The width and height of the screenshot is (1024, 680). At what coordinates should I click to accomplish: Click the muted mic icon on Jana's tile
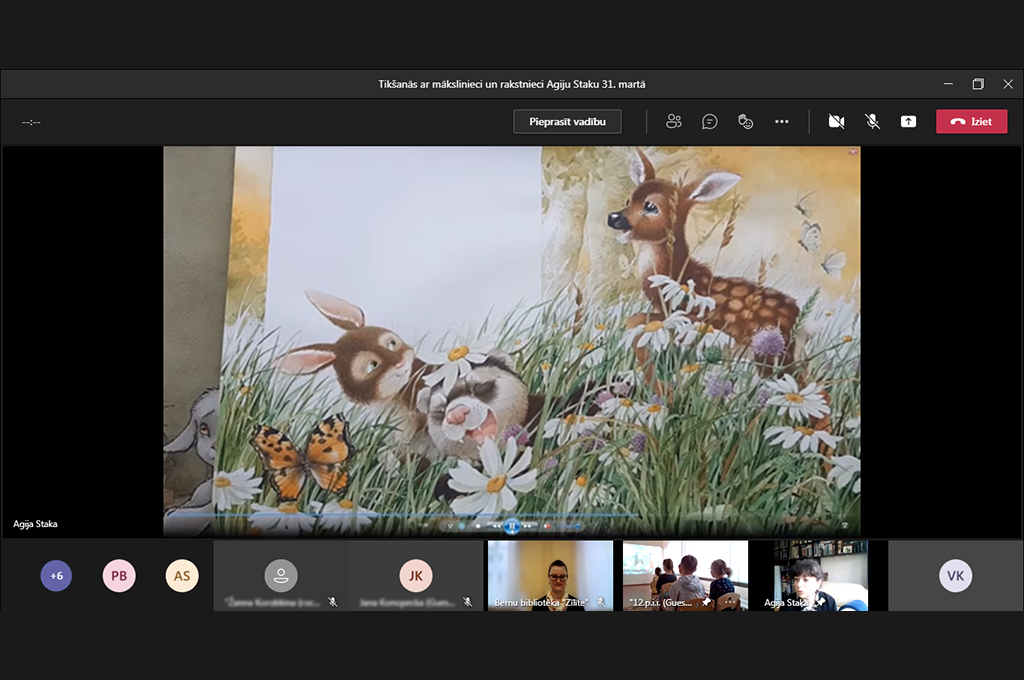tap(468, 602)
